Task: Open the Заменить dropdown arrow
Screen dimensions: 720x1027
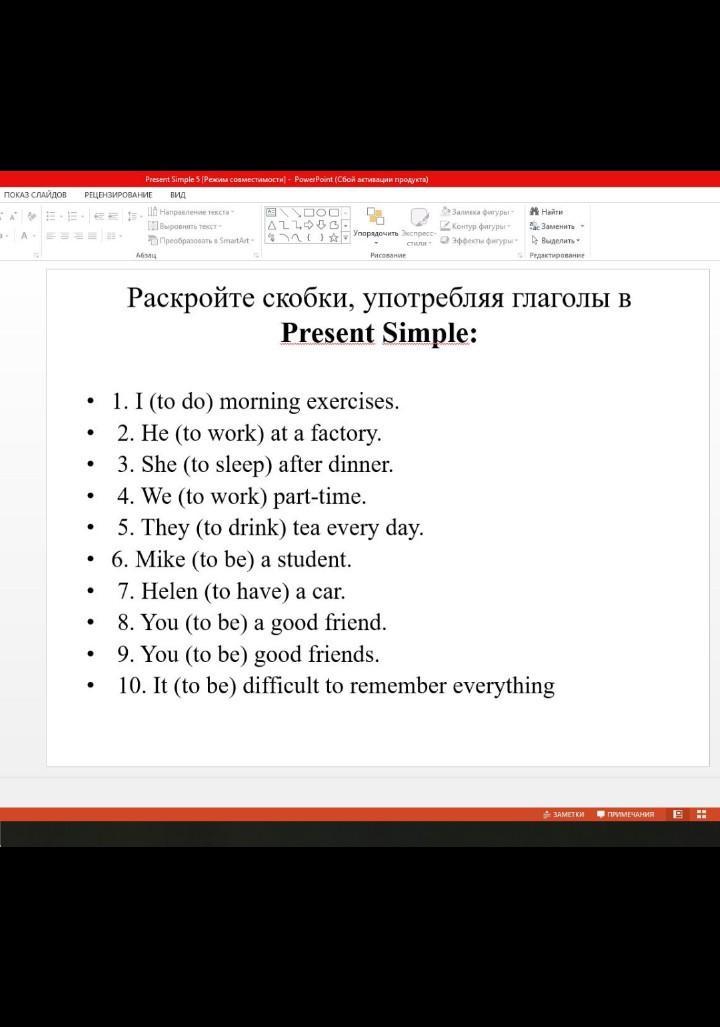Action: 582,226
